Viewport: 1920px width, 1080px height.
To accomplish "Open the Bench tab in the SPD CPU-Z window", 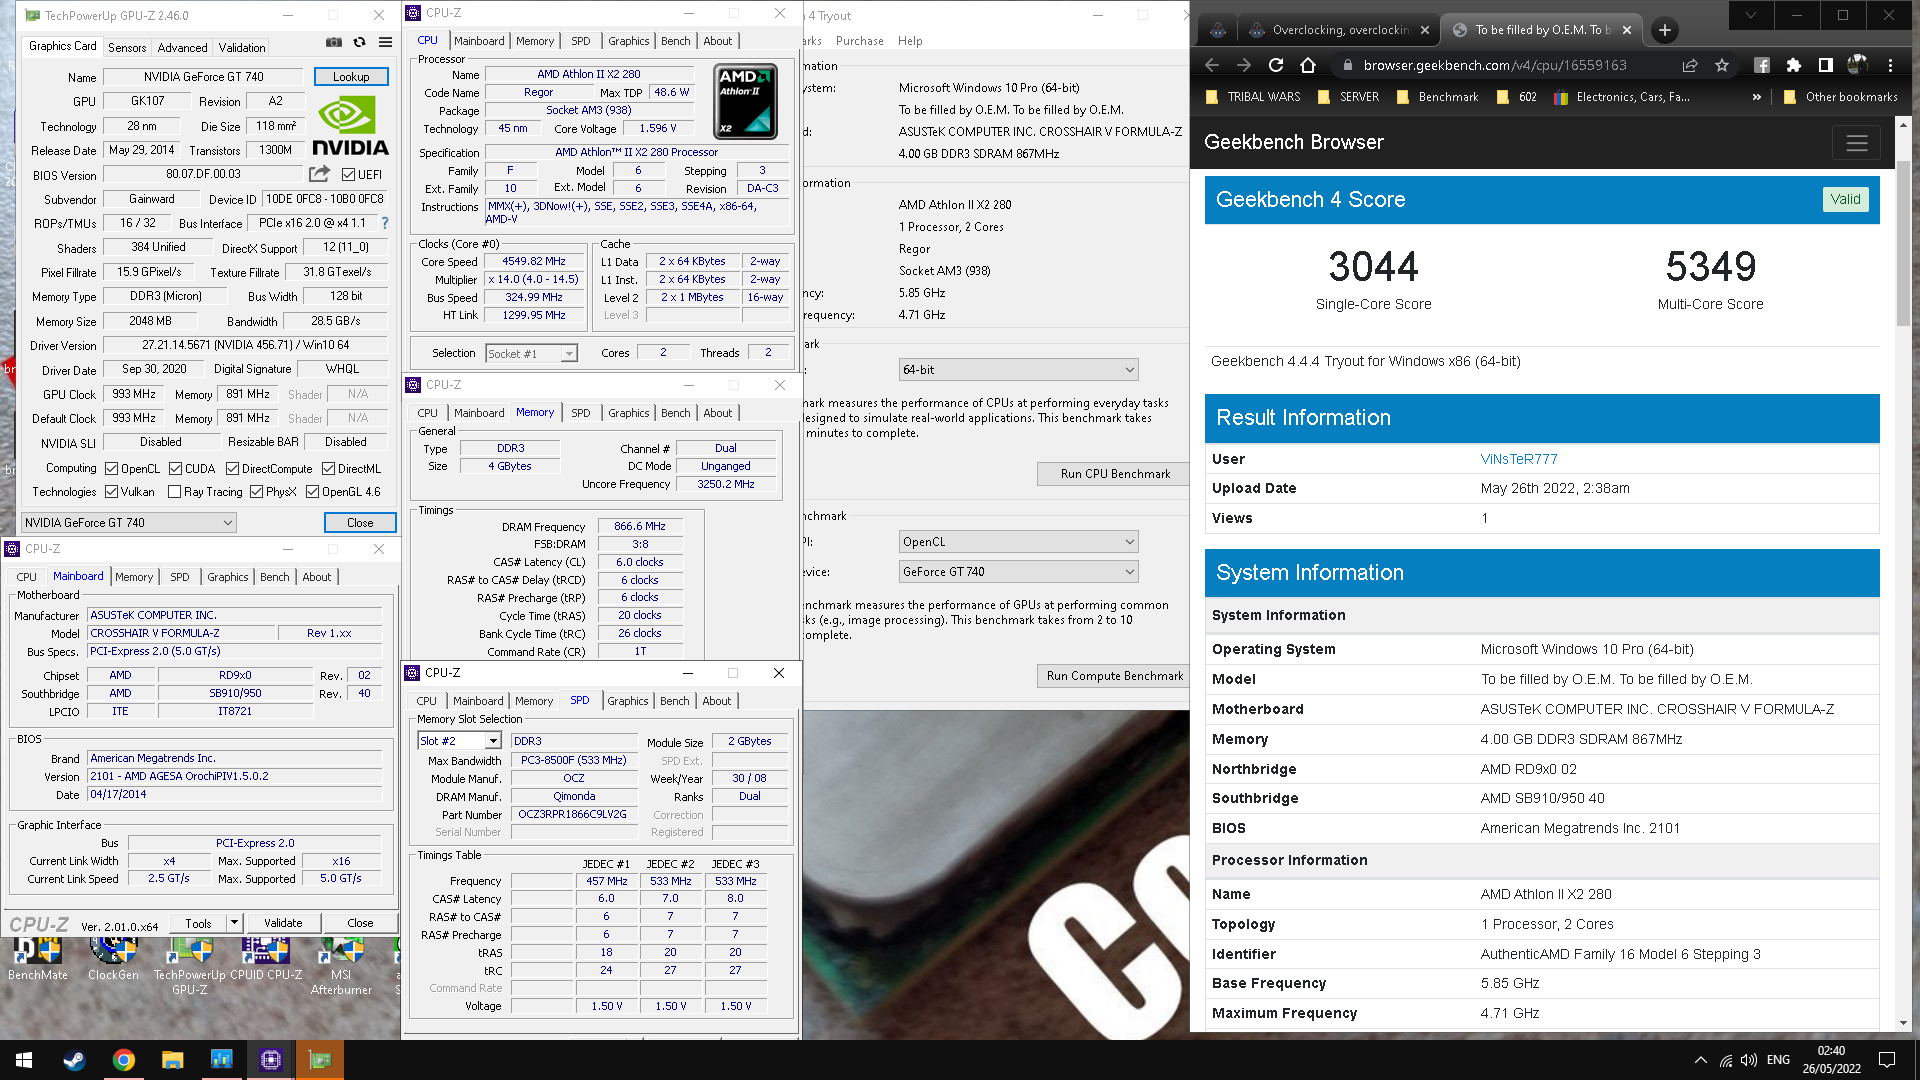I will pos(674,701).
